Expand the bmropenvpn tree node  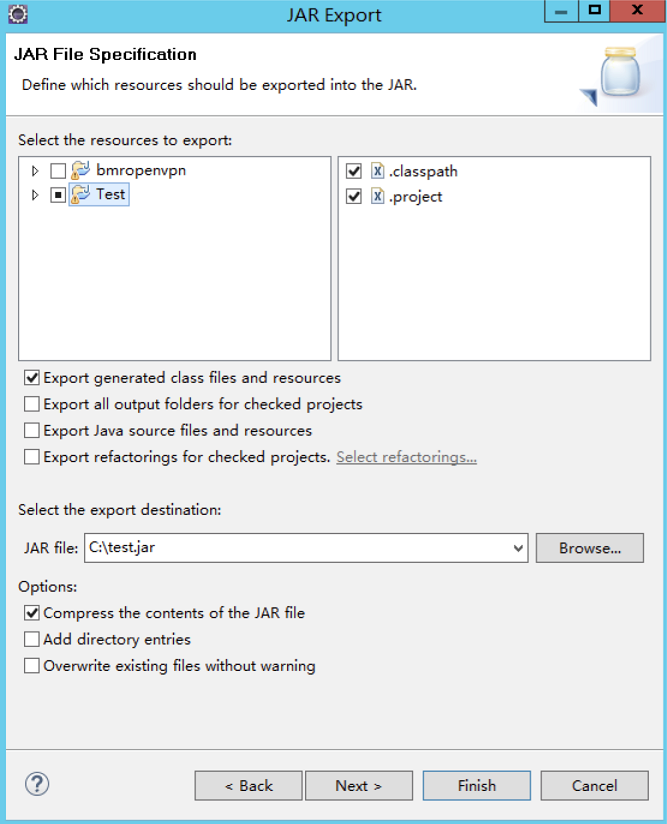click(x=35, y=171)
